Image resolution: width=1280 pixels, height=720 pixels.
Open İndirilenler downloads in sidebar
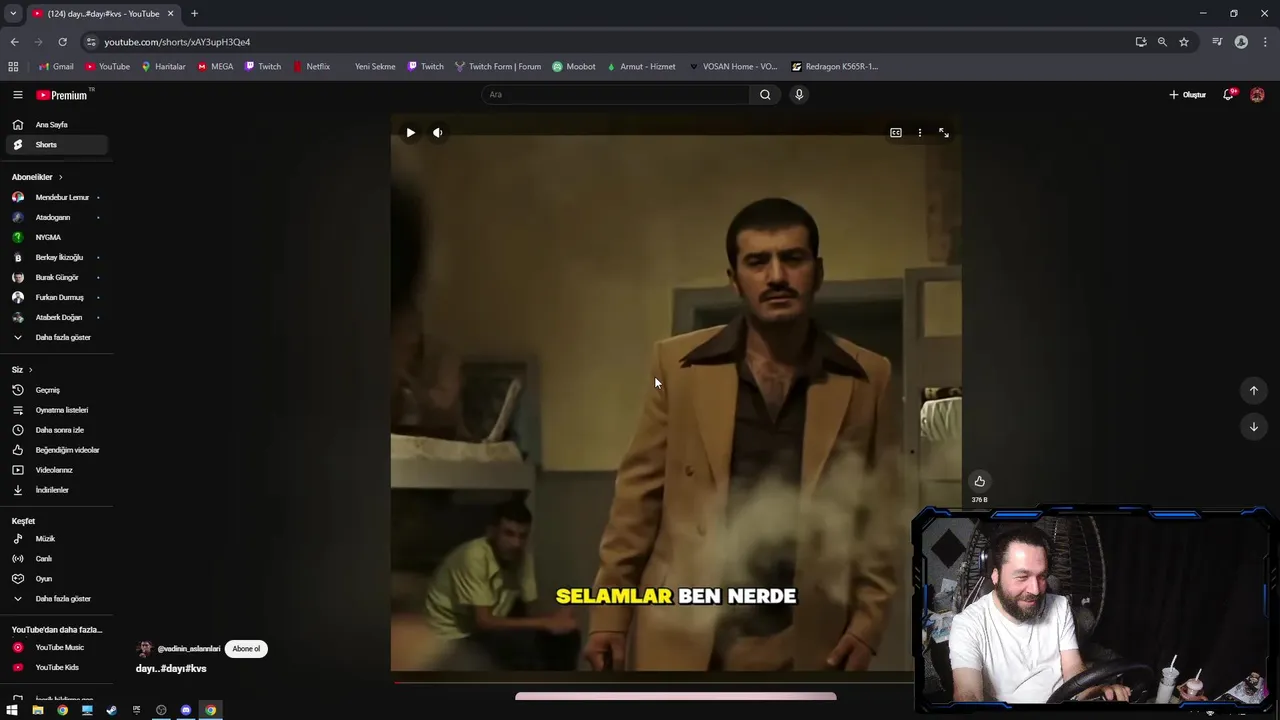(56, 490)
